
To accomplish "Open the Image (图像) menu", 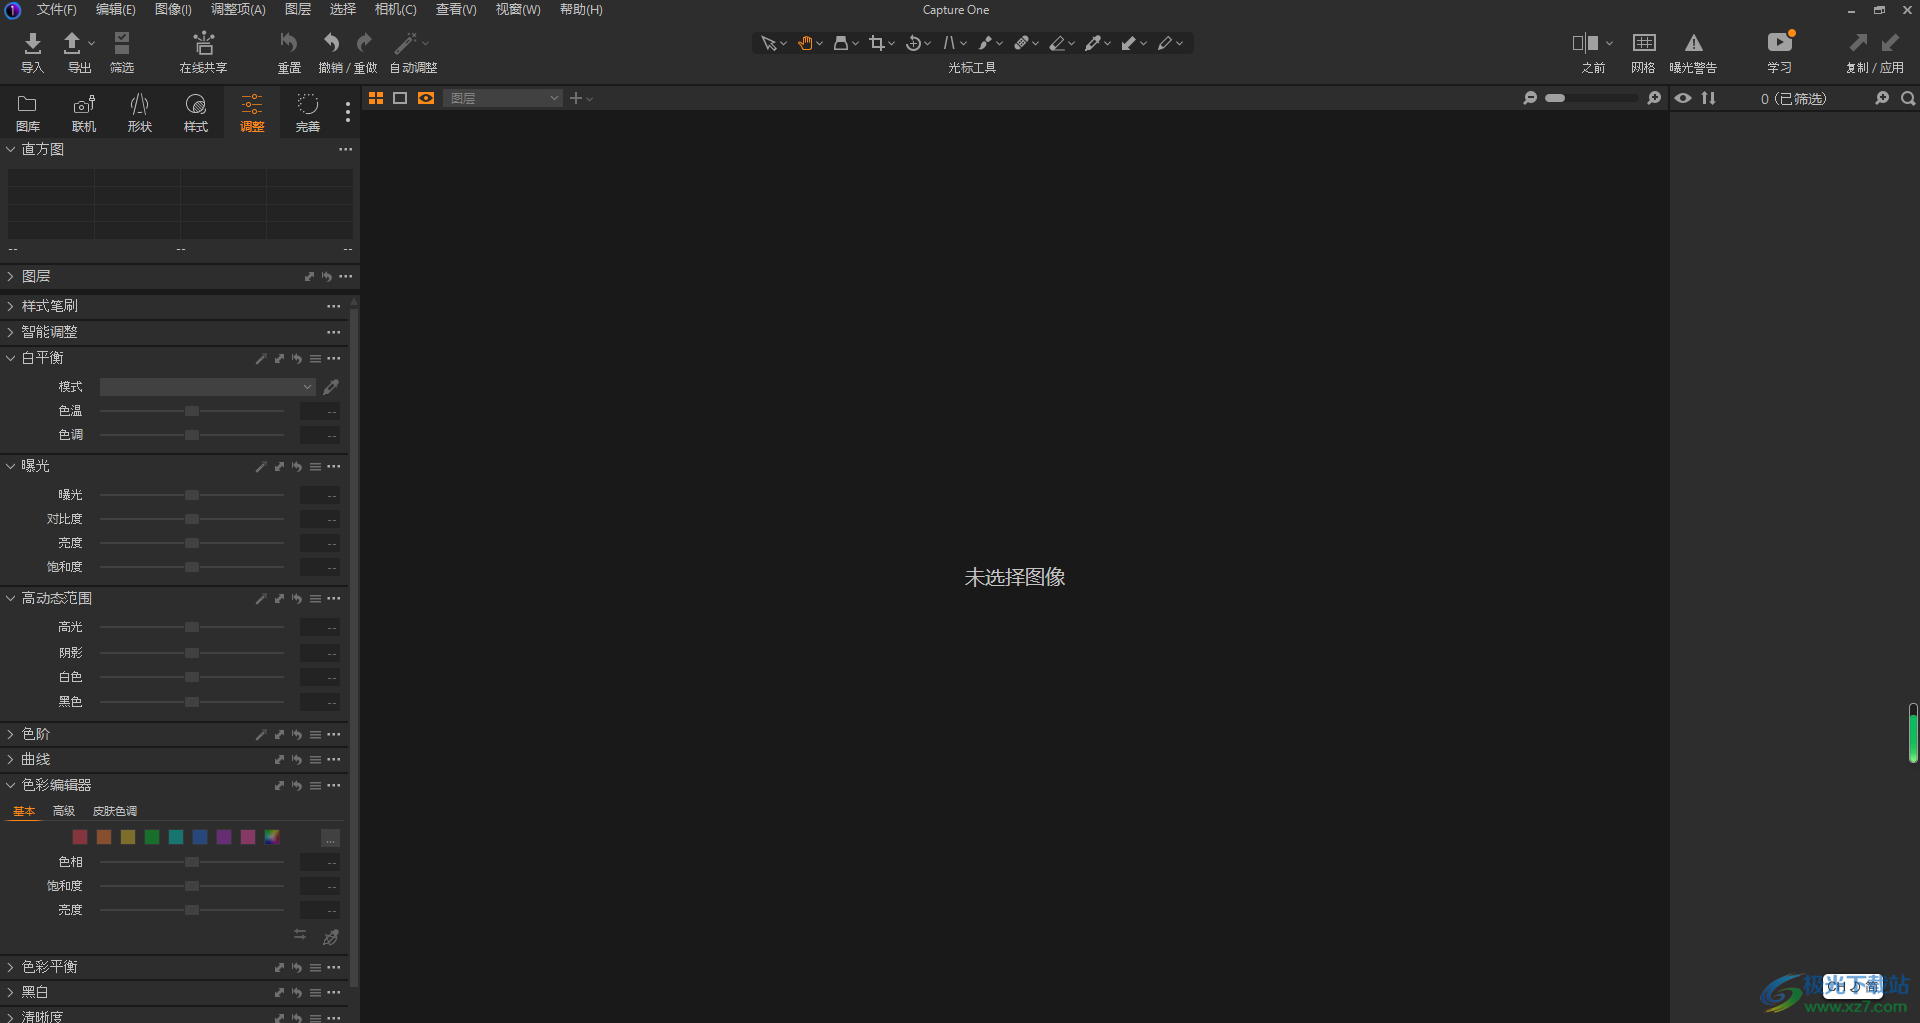I will (173, 9).
